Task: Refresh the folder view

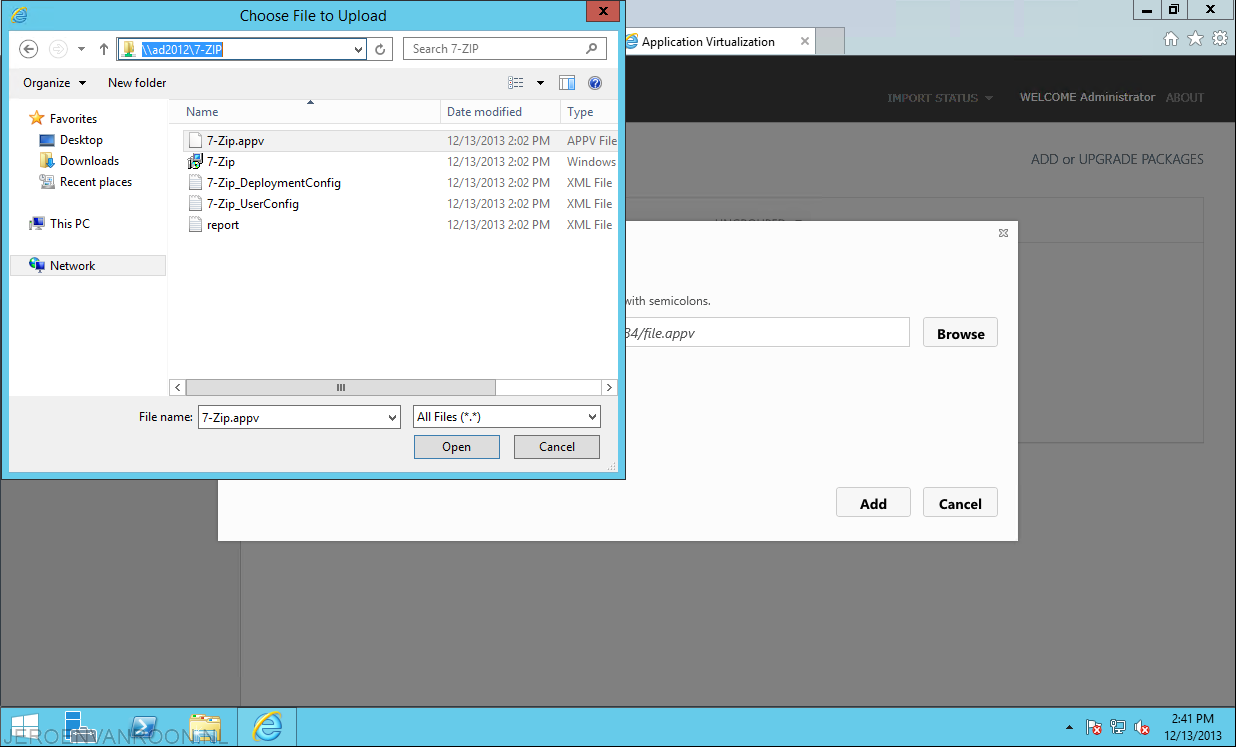Action: [381, 48]
